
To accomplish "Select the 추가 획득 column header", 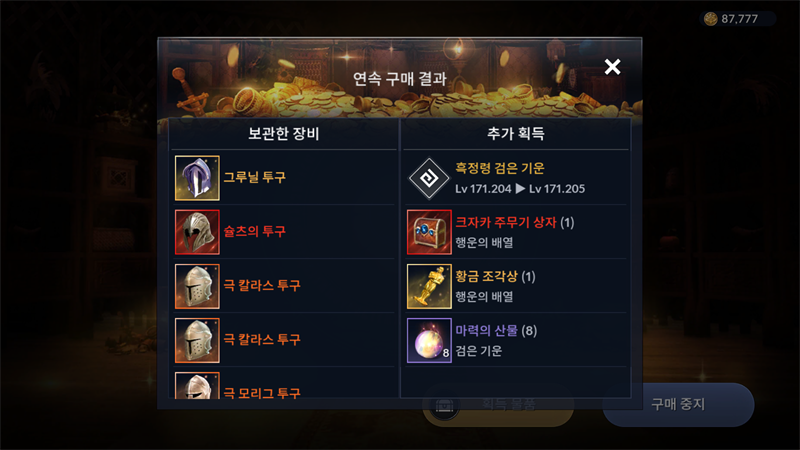I will click(516, 134).
